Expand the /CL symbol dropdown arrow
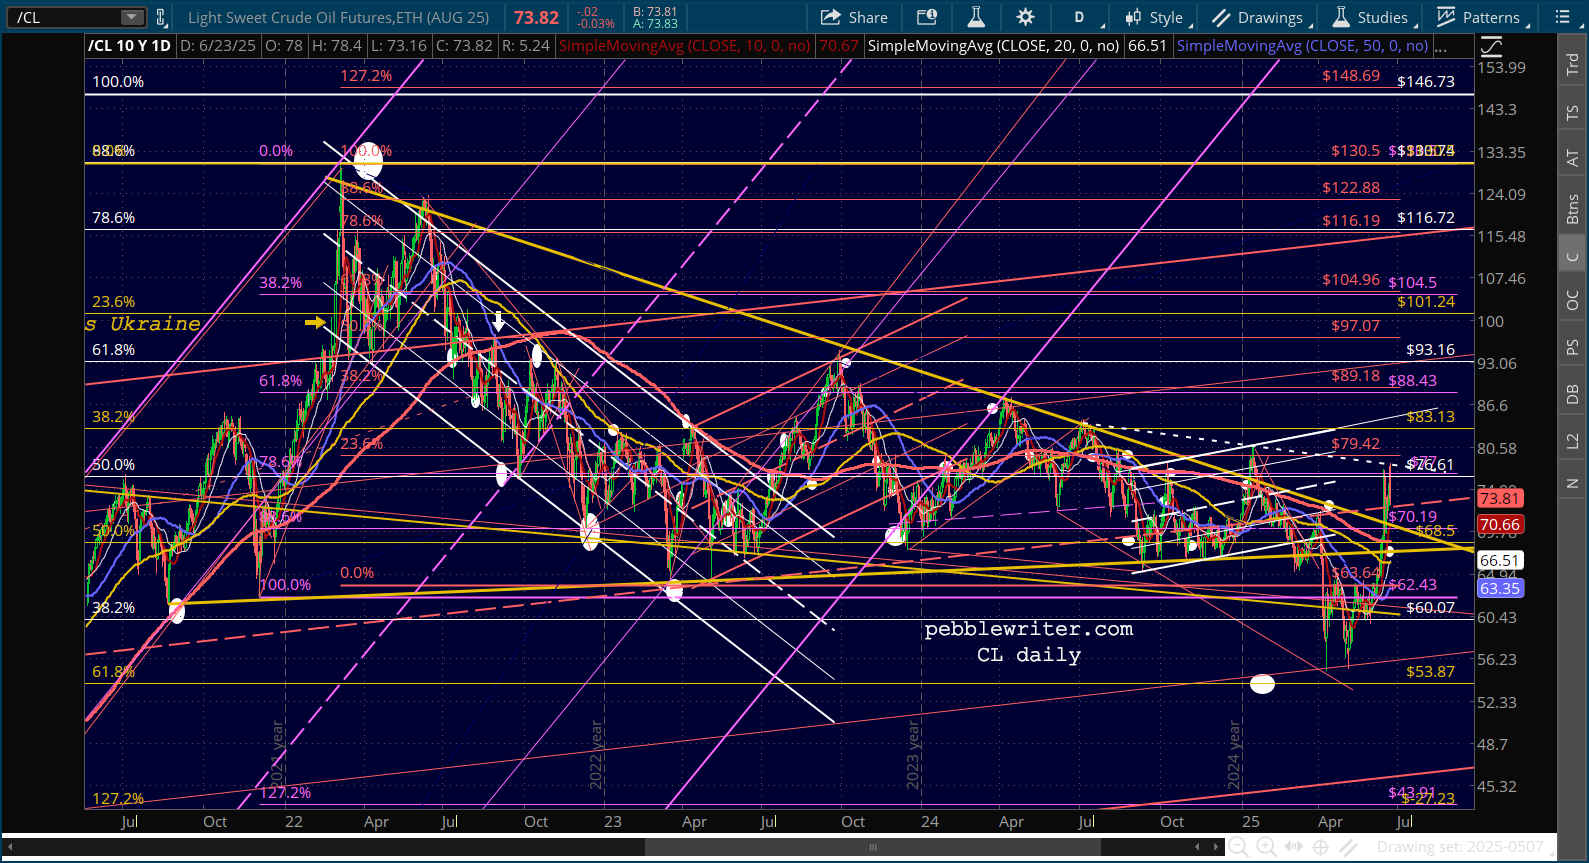 click(x=132, y=17)
